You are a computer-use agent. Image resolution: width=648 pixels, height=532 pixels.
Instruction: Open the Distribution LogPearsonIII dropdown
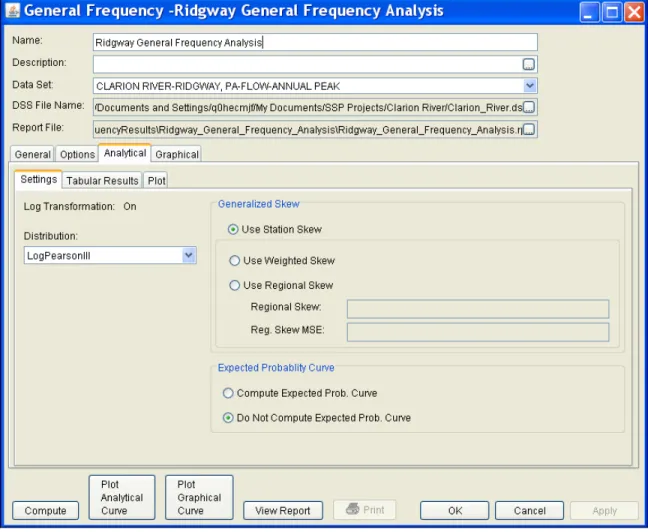[x=189, y=255]
